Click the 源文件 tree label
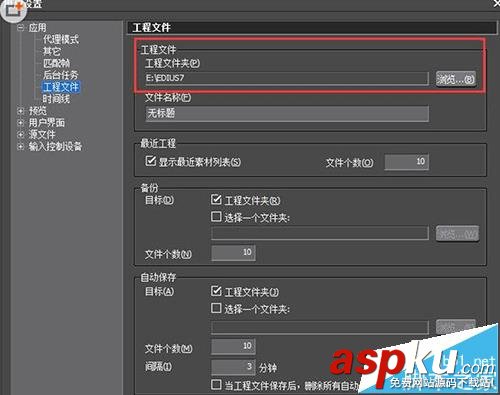The image size is (500, 395). [42, 134]
